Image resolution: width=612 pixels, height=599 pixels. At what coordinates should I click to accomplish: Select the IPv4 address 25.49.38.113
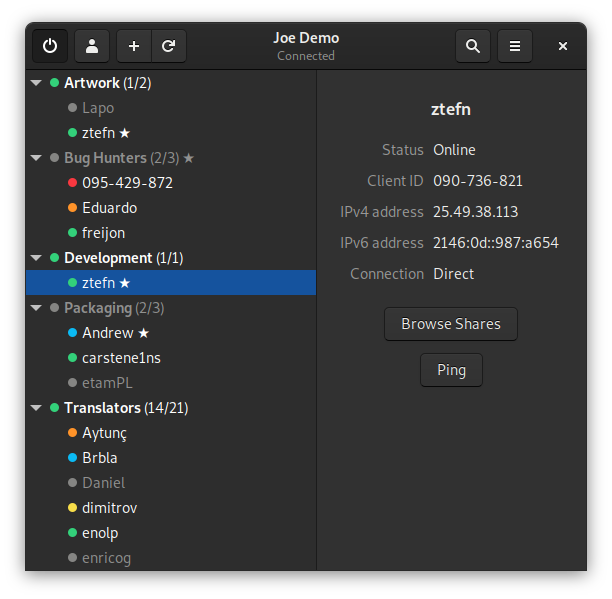point(475,212)
